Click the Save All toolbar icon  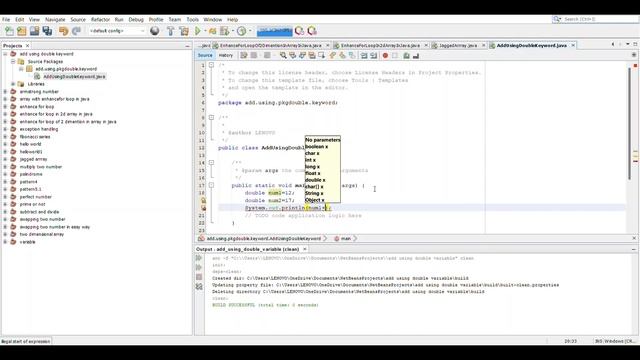[47, 31]
